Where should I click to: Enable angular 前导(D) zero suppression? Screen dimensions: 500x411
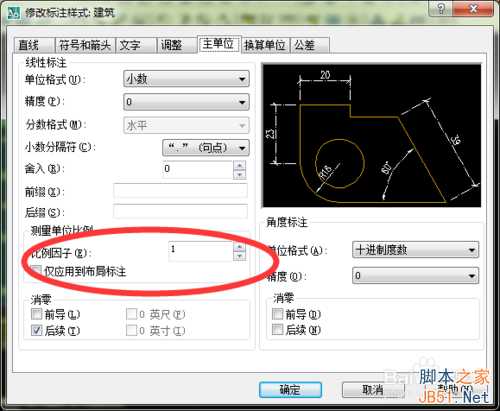pyautogui.click(x=278, y=314)
